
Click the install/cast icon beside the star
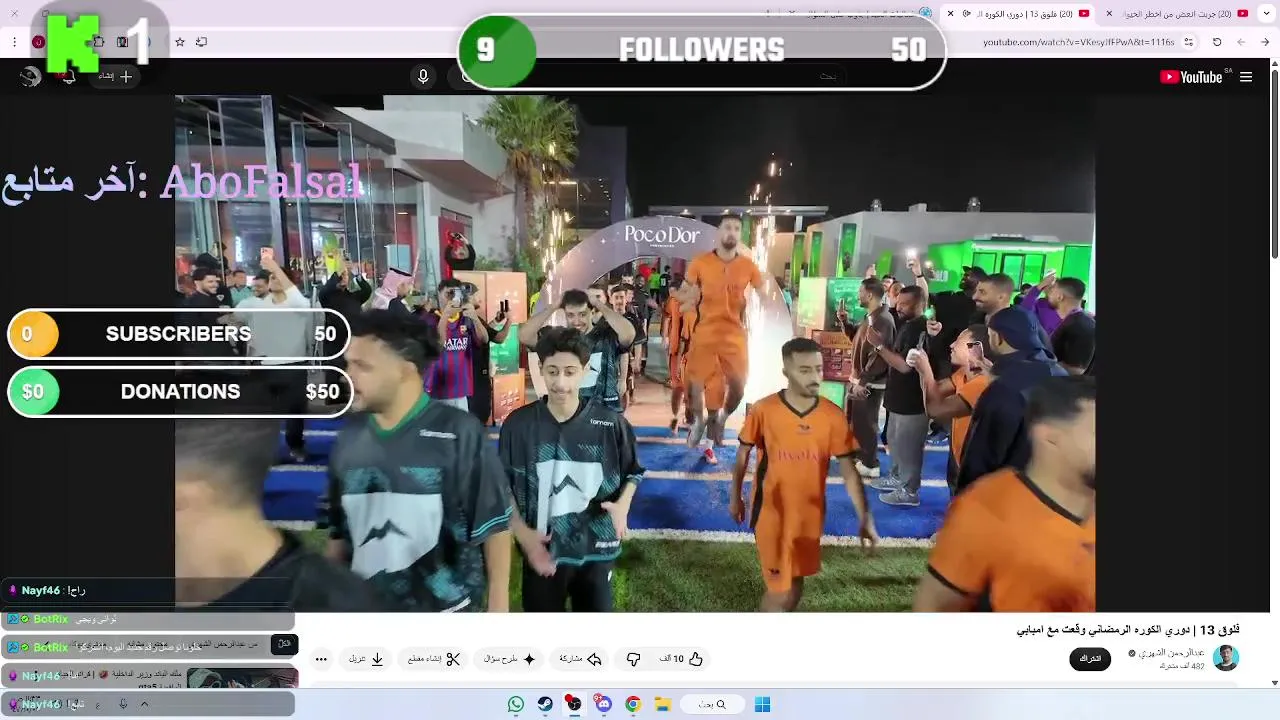pyautogui.click(x=201, y=42)
